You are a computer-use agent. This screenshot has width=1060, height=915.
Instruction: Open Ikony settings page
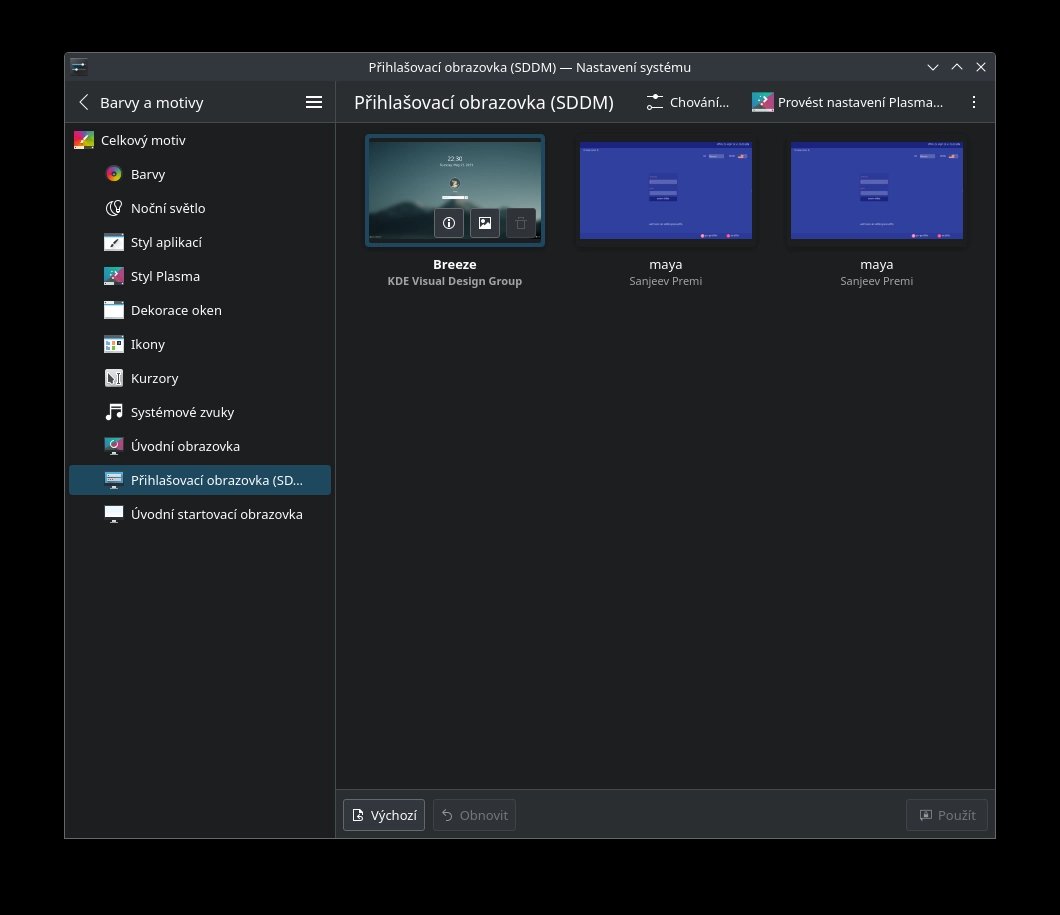(x=148, y=344)
